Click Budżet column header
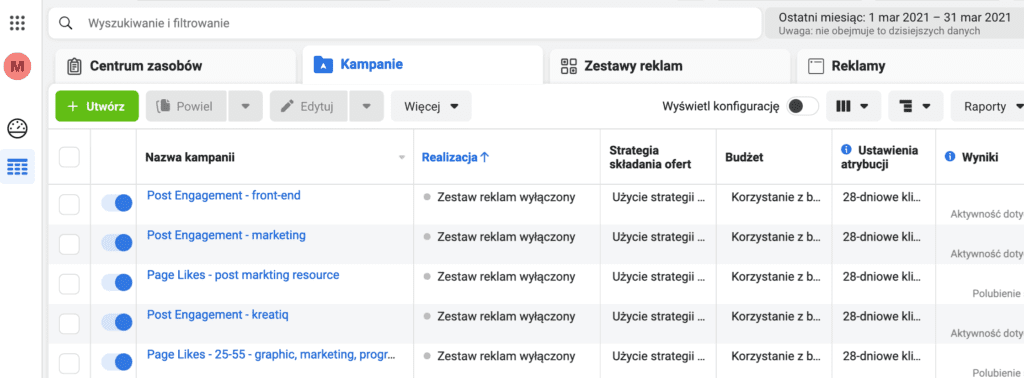This screenshot has width=1024, height=378. [x=744, y=157]
